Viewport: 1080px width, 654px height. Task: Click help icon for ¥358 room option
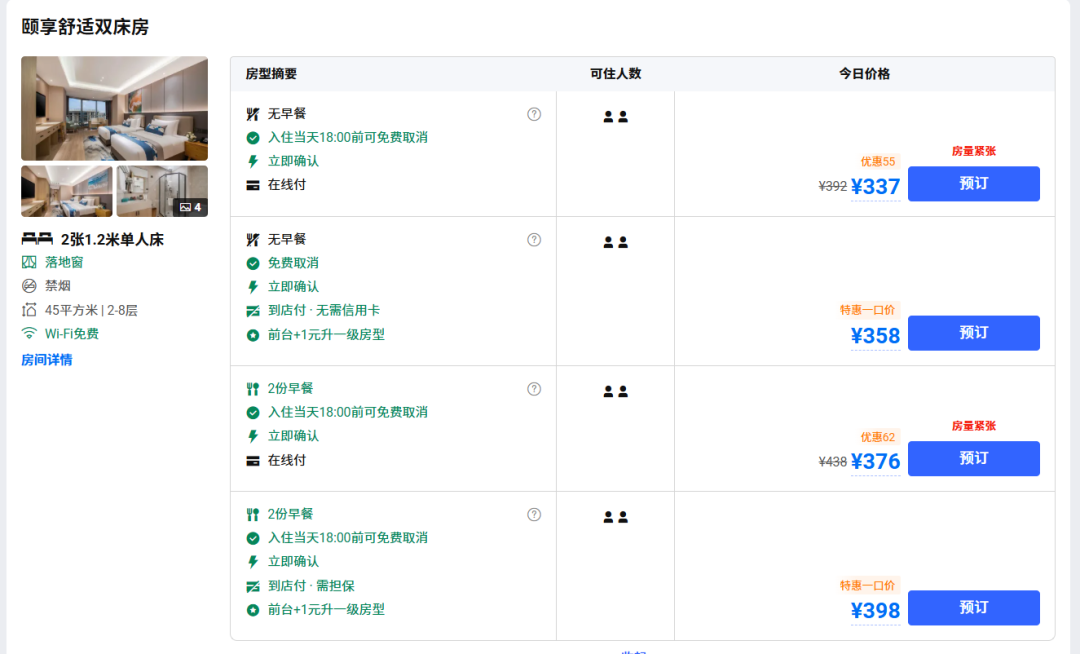coord(534,240)
